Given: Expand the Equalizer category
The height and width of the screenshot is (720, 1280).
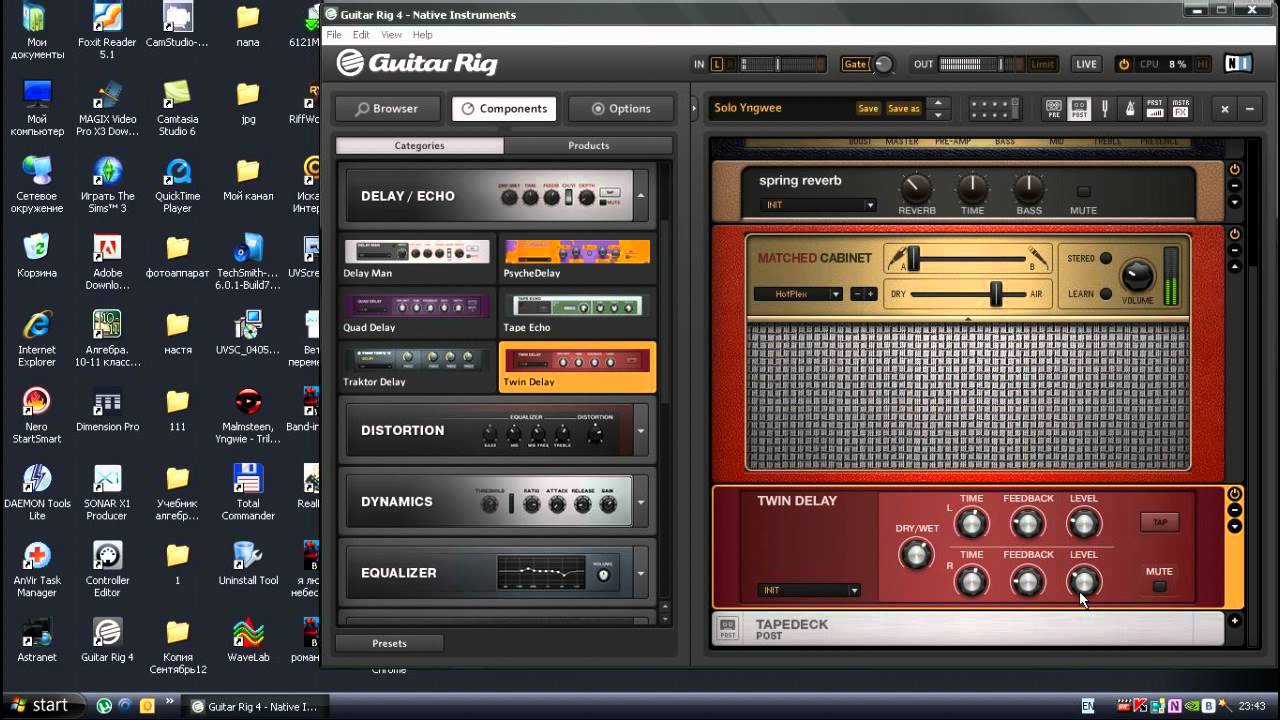Looking at the screenshot, I should click(x=641, y=574).
